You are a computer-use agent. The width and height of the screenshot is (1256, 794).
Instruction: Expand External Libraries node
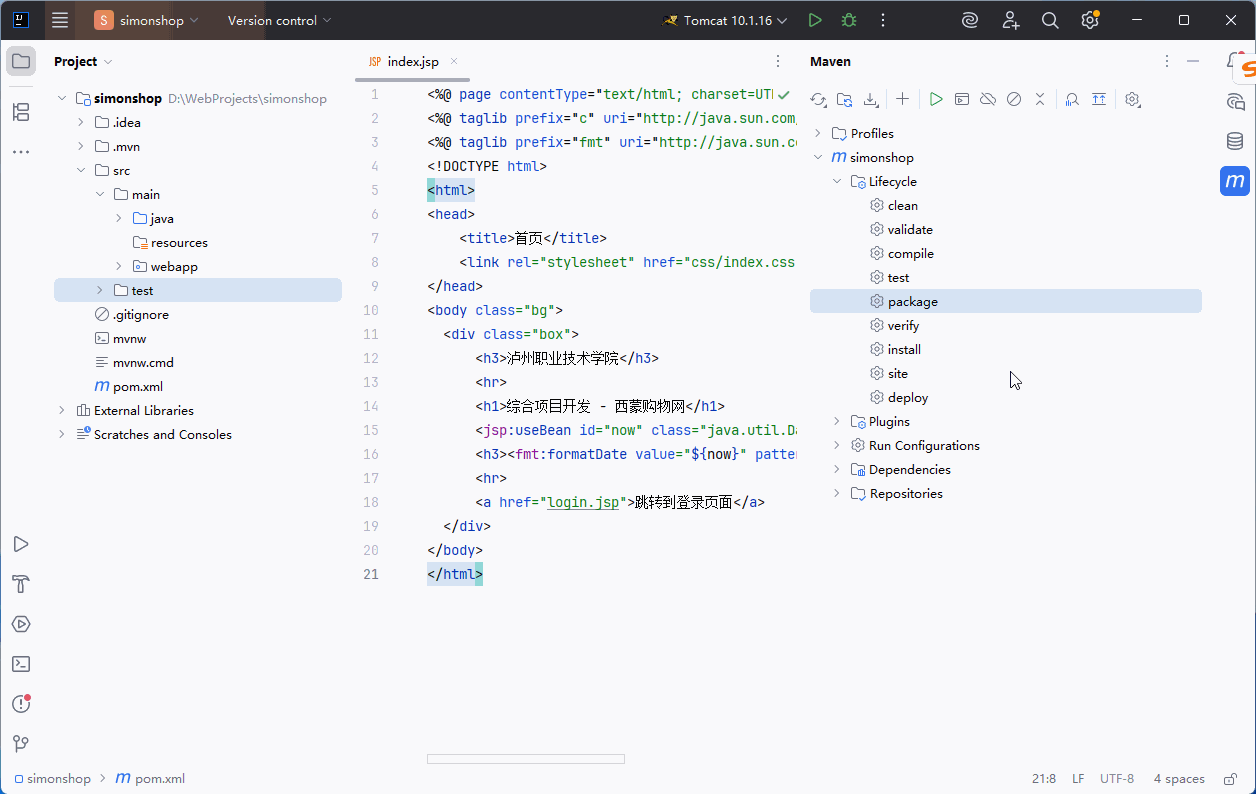[x=61, y=410]
